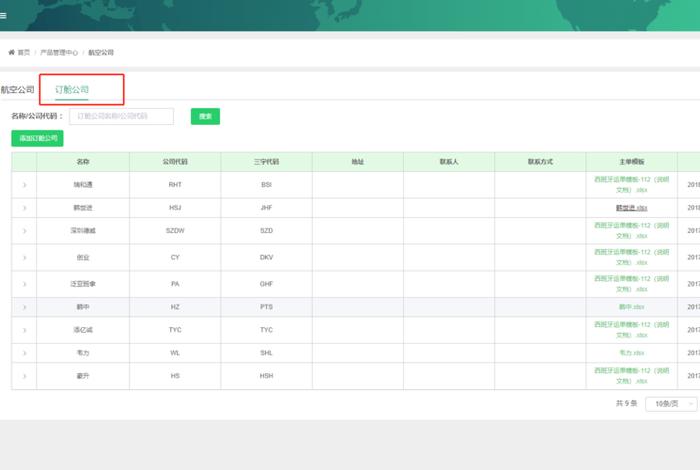This screenshot has width=700, height=470.
Task: Open the 产品管理中心 breadcrumb link
Action: (59, 52)
